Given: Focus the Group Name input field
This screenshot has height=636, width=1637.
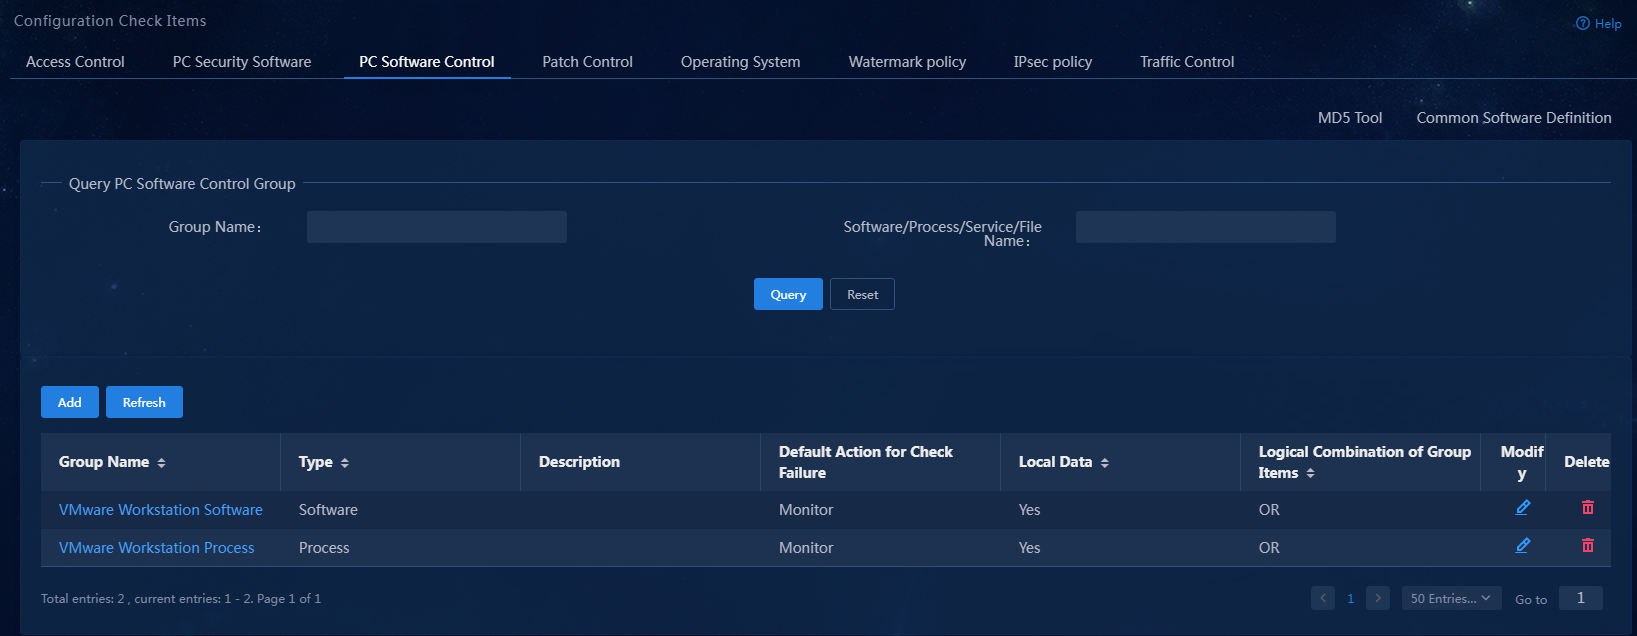Looking at the screenshot, I should click(x=437, y=227).
